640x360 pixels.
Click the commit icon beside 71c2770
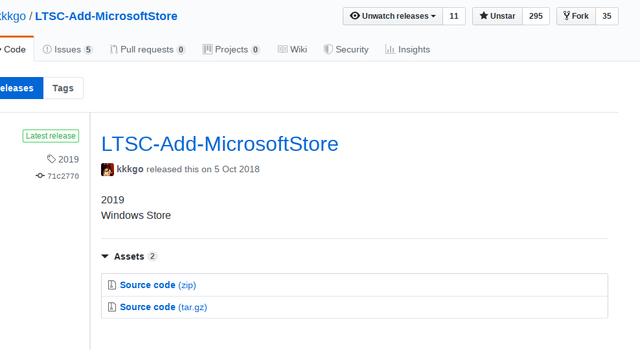40,176
